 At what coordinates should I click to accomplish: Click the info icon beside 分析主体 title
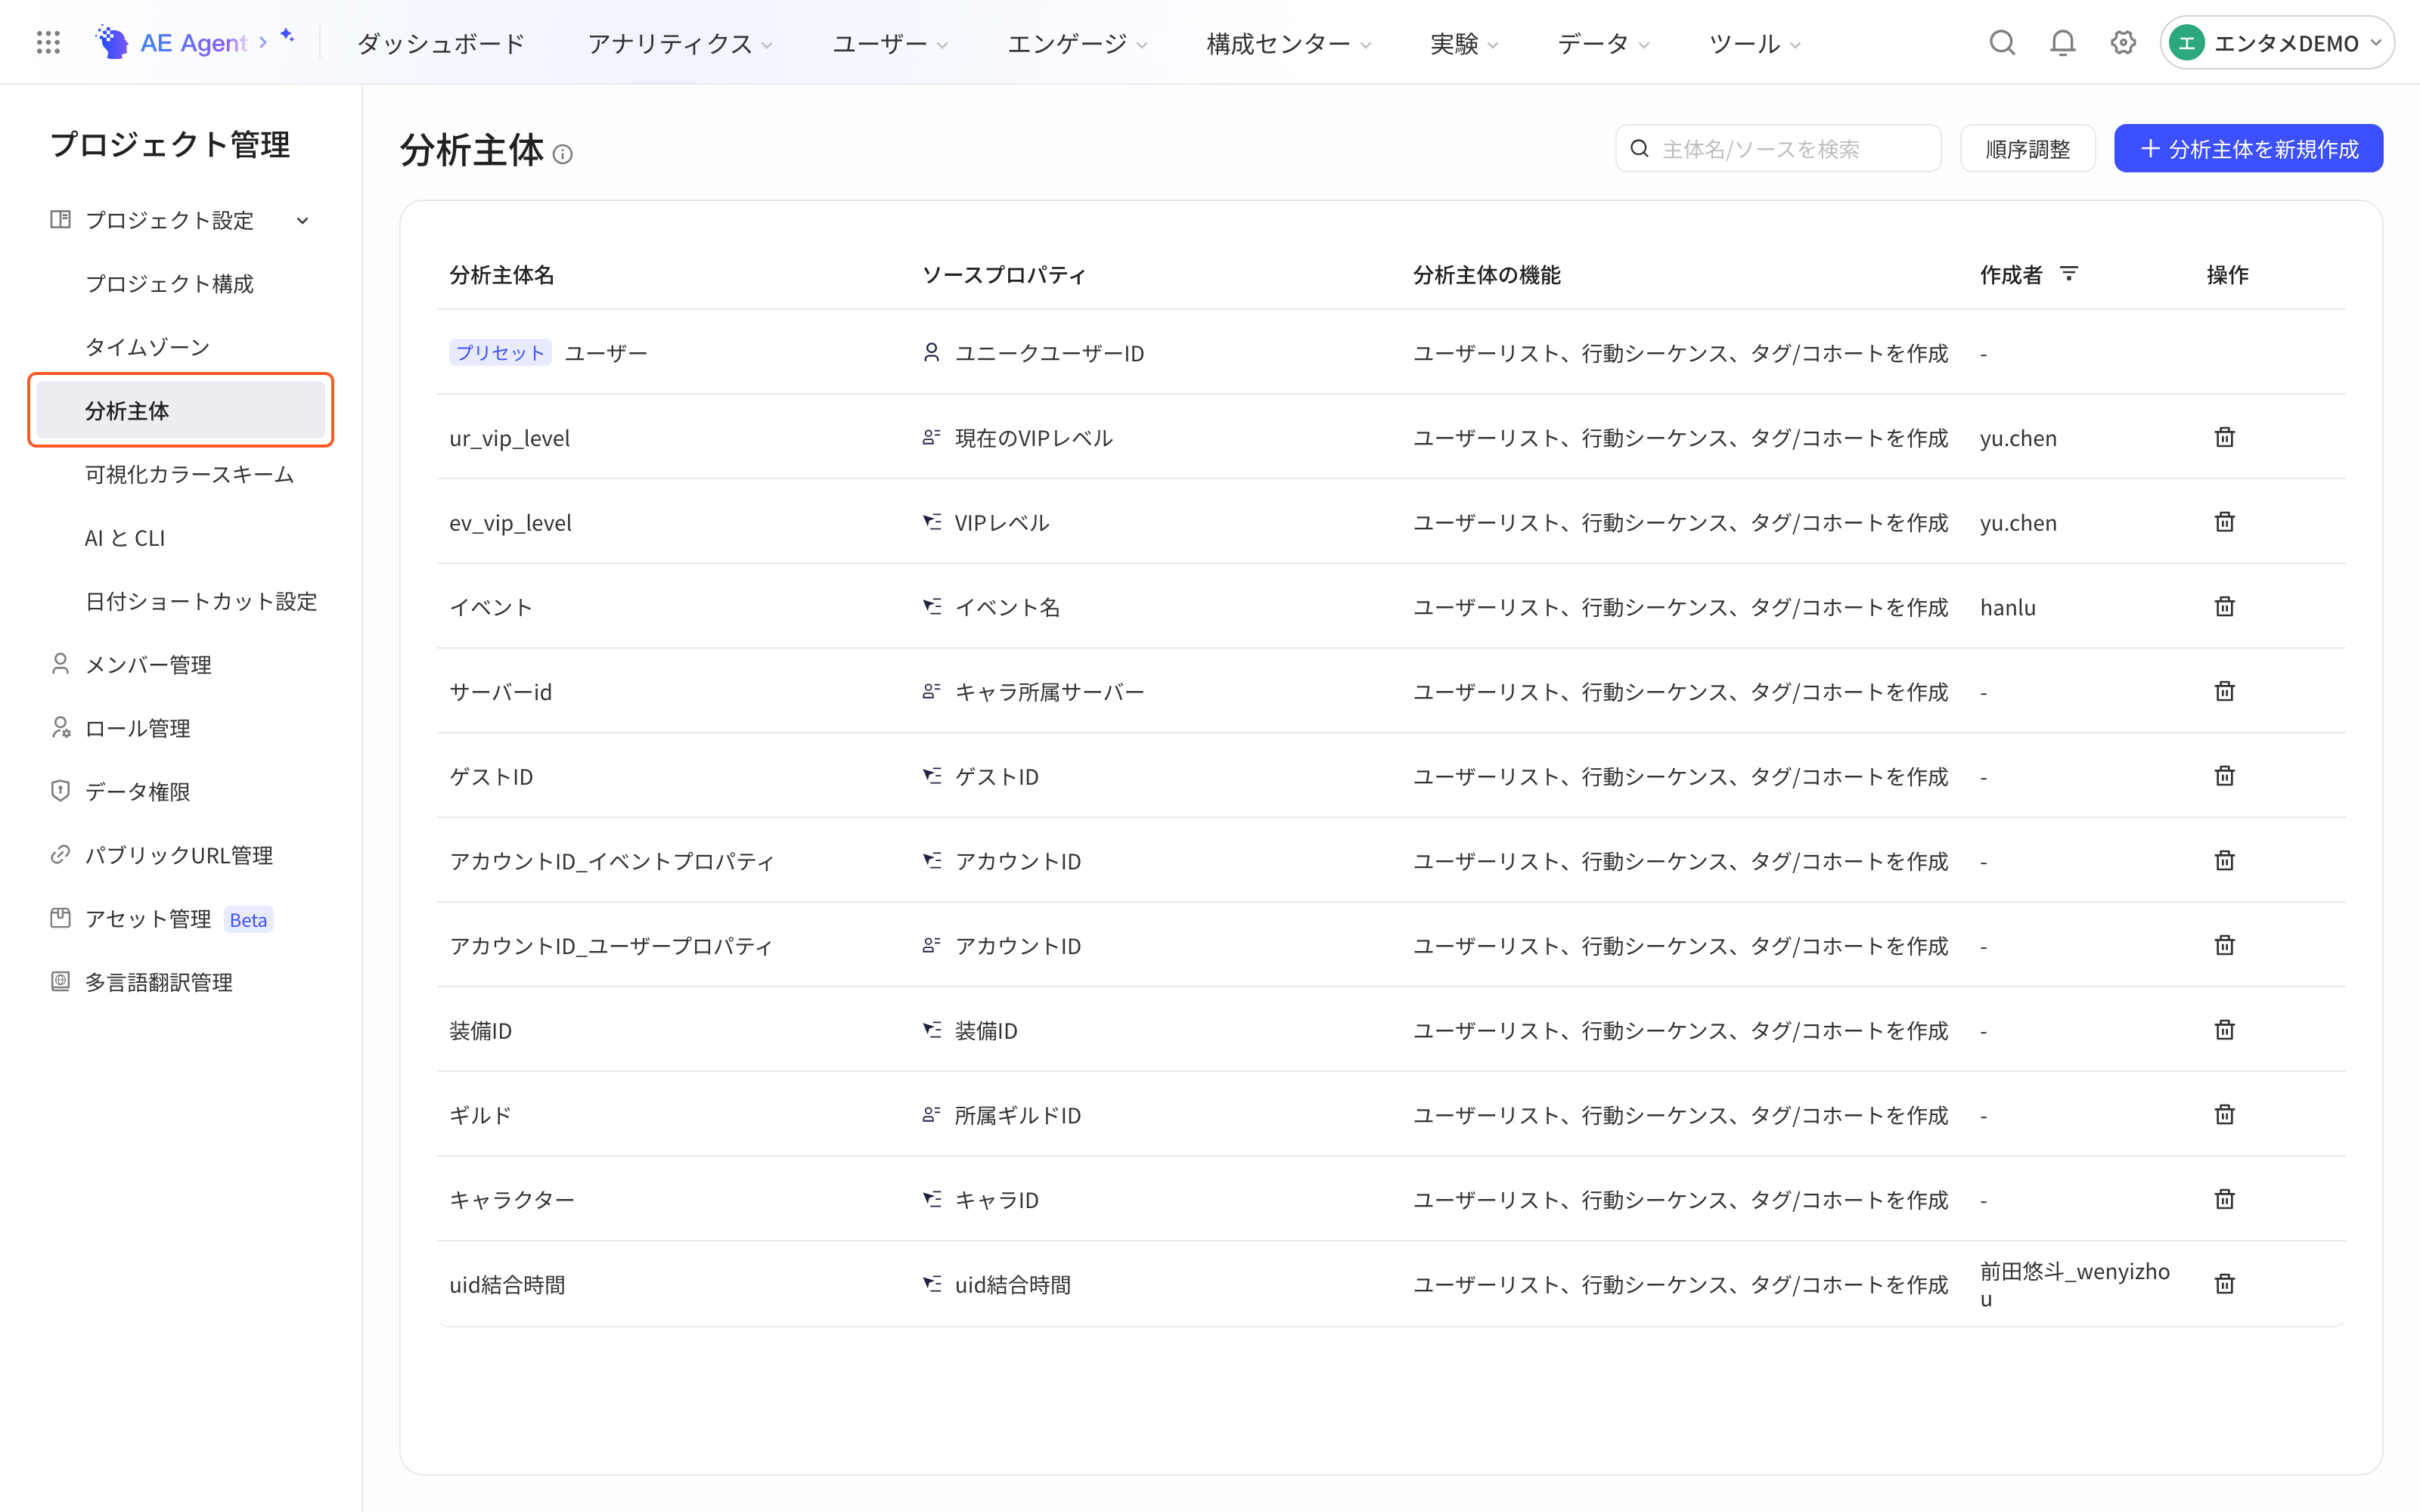tap(563, 154)
